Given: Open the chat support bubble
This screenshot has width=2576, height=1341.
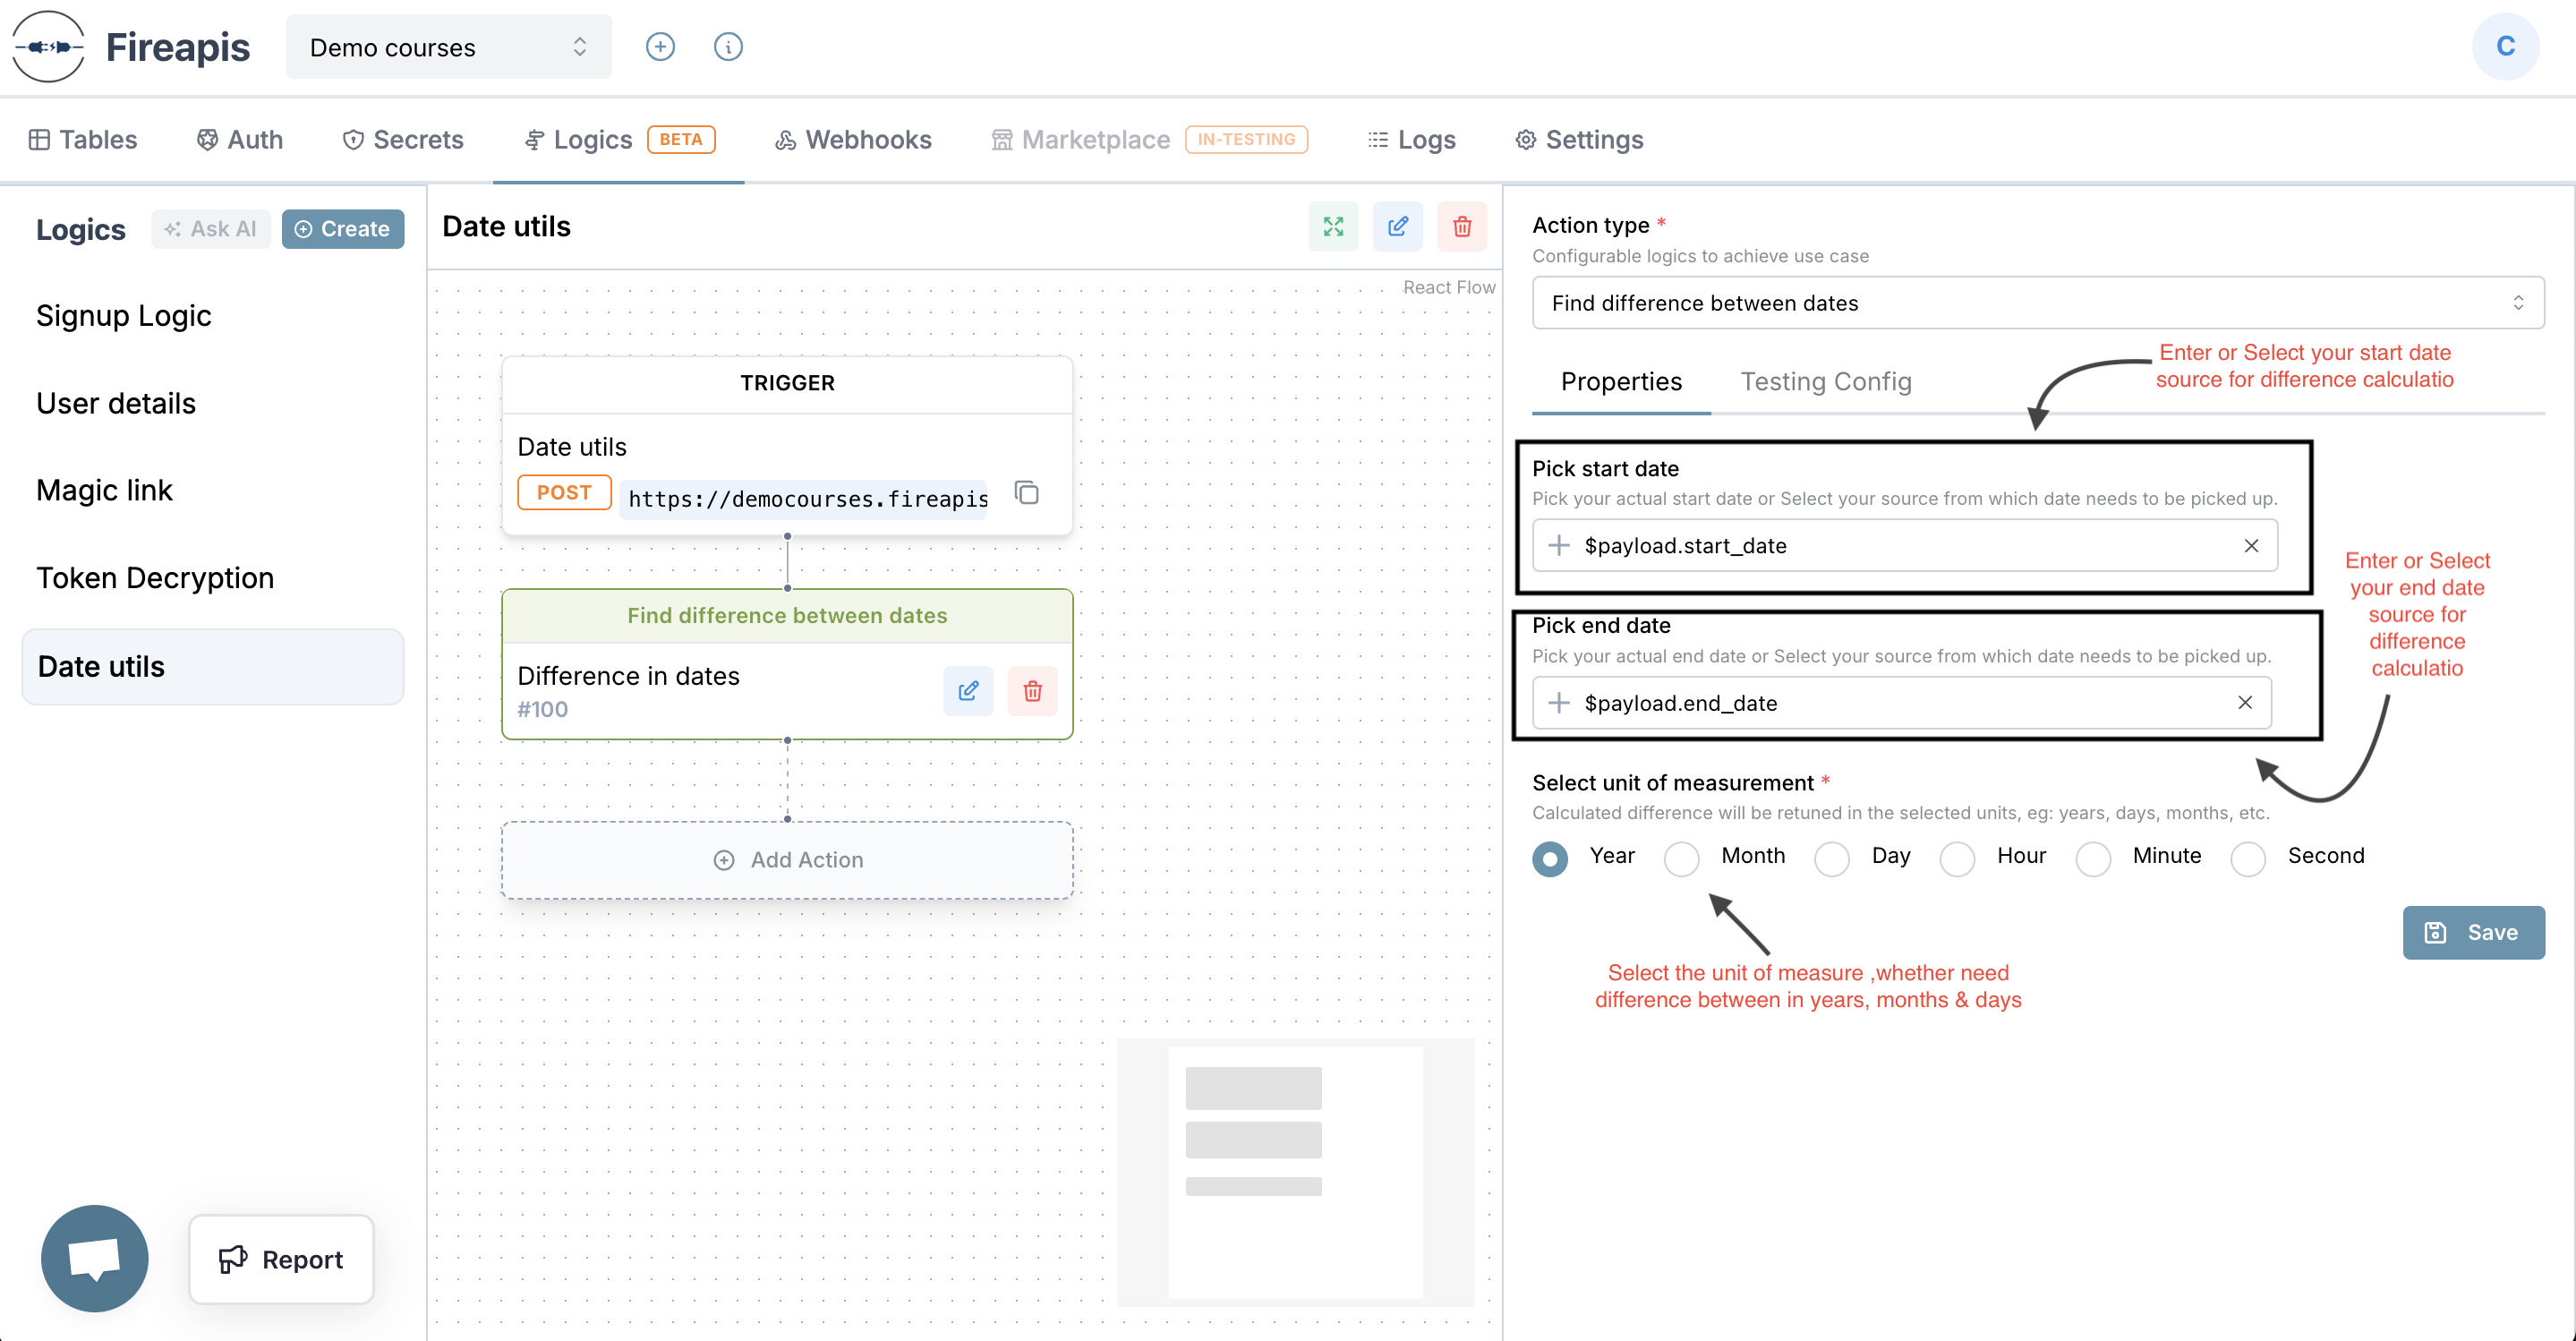Looking at the screenshot, I should pyautogui.click(x=95, y=1257).
